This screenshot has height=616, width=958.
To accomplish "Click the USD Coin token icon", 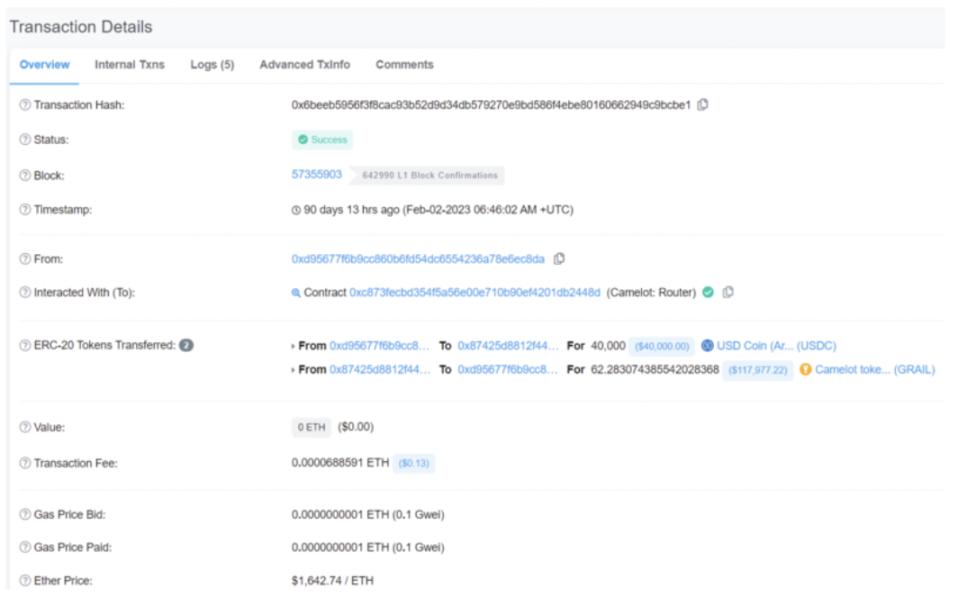I will 707,346.
